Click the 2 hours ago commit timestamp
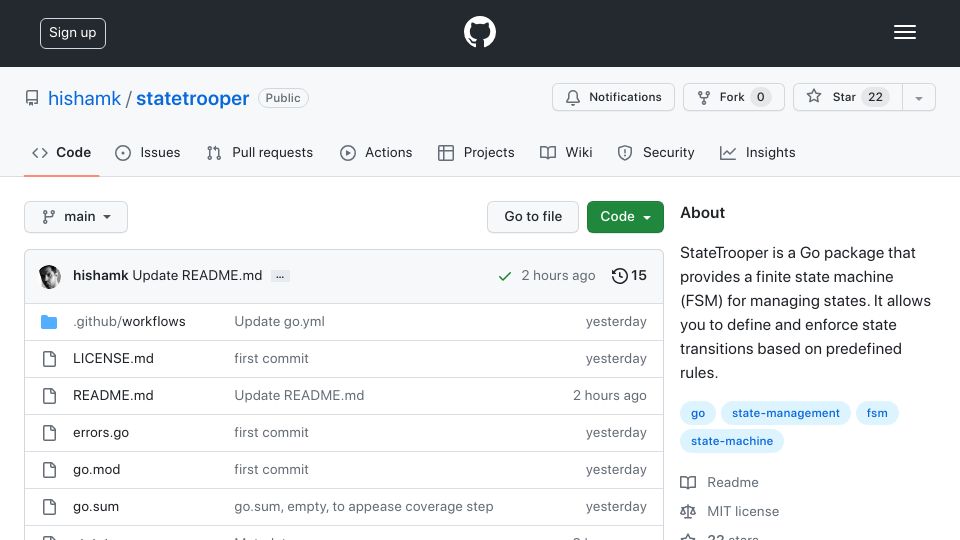The image size is (960, 540). 558,276
